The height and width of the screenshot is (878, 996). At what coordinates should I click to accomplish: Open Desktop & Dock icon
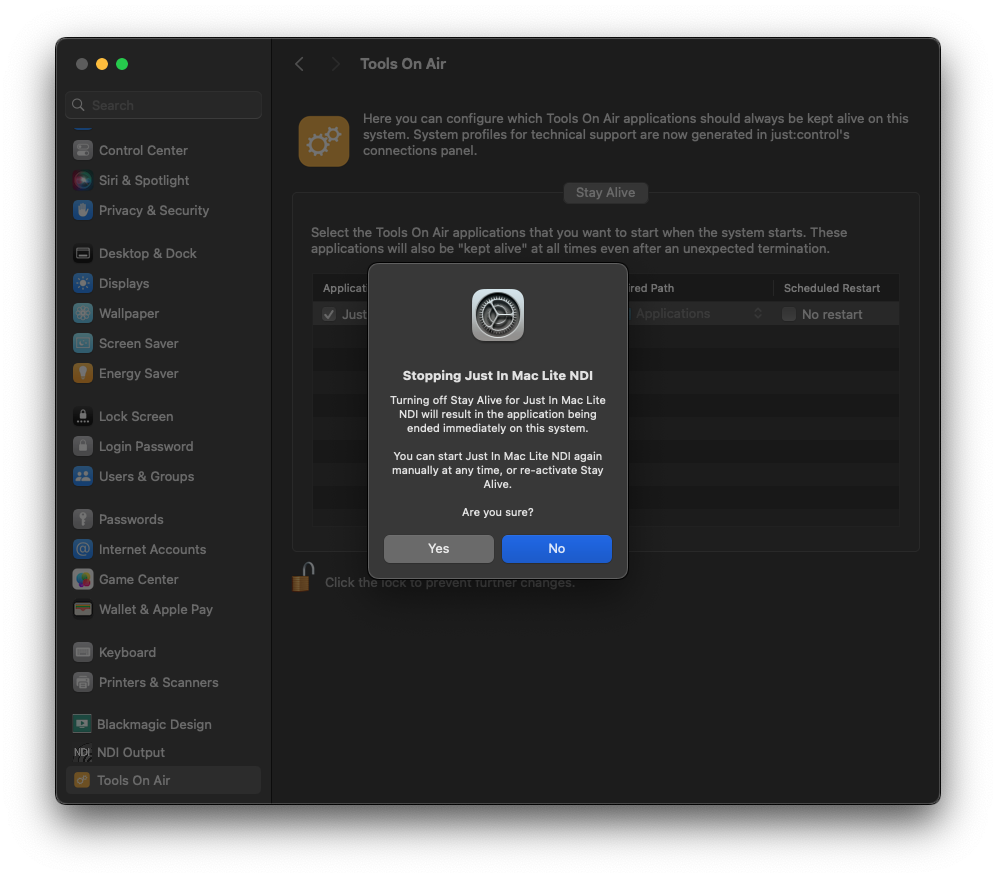click(83, 253)
